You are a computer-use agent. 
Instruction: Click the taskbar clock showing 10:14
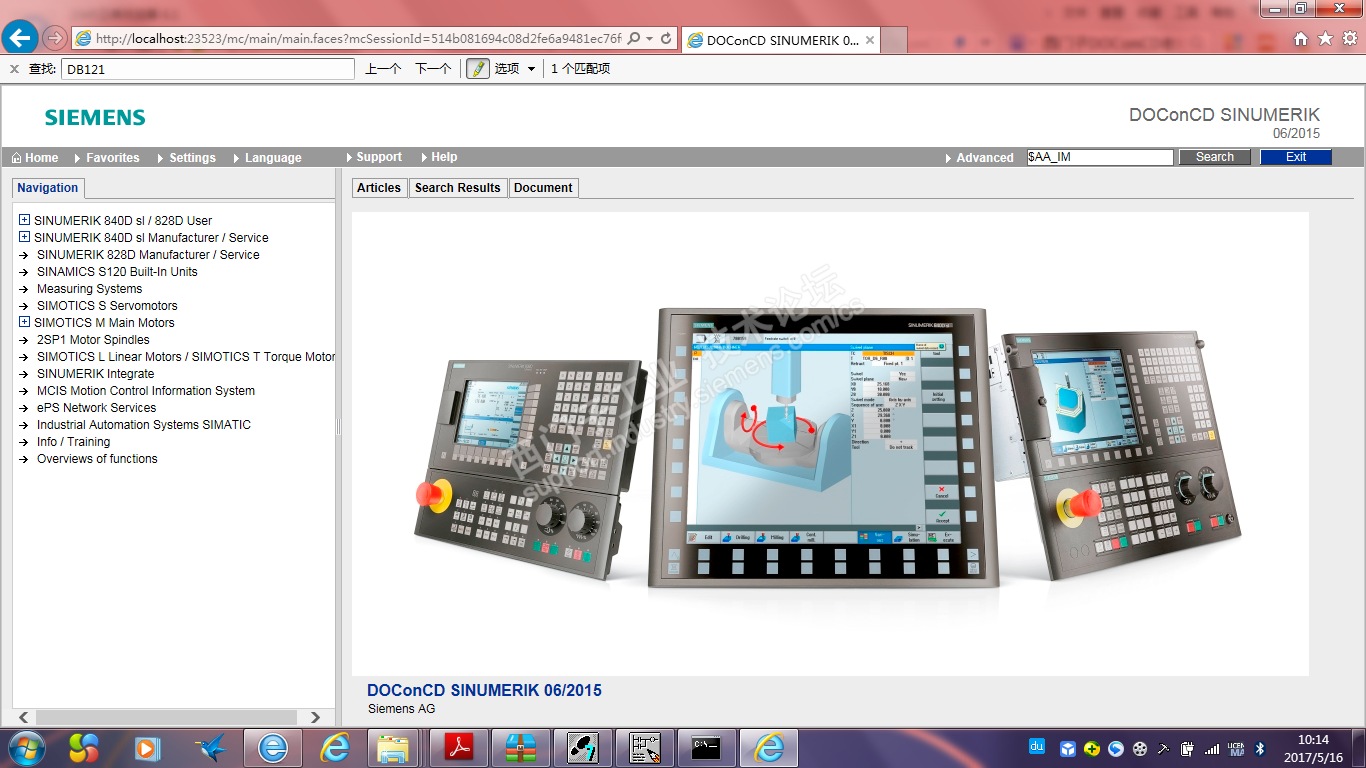point(1313,748)
